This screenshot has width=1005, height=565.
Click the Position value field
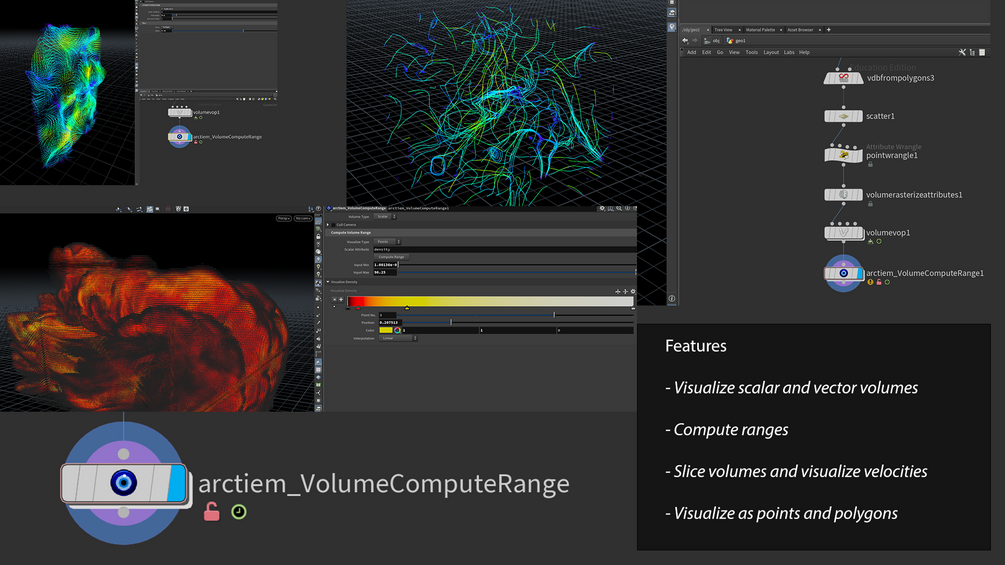tap(388, 322)
